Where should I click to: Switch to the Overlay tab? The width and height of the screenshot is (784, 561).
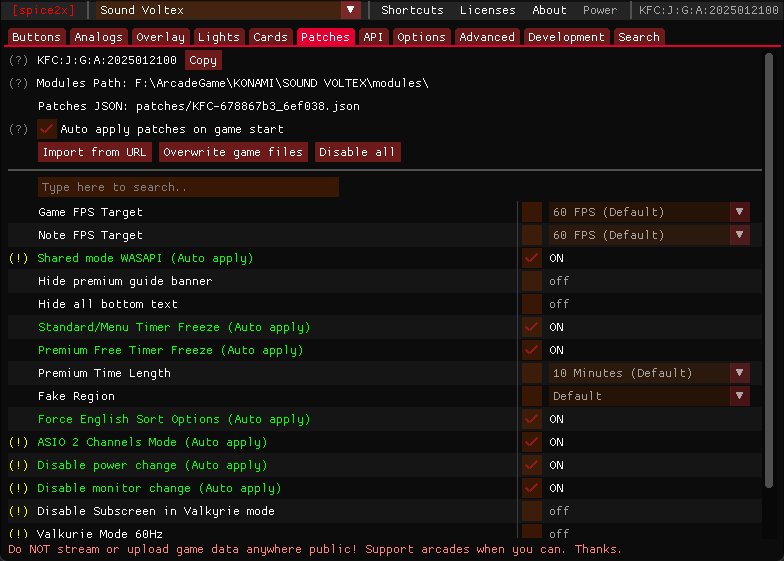point(160,37)
